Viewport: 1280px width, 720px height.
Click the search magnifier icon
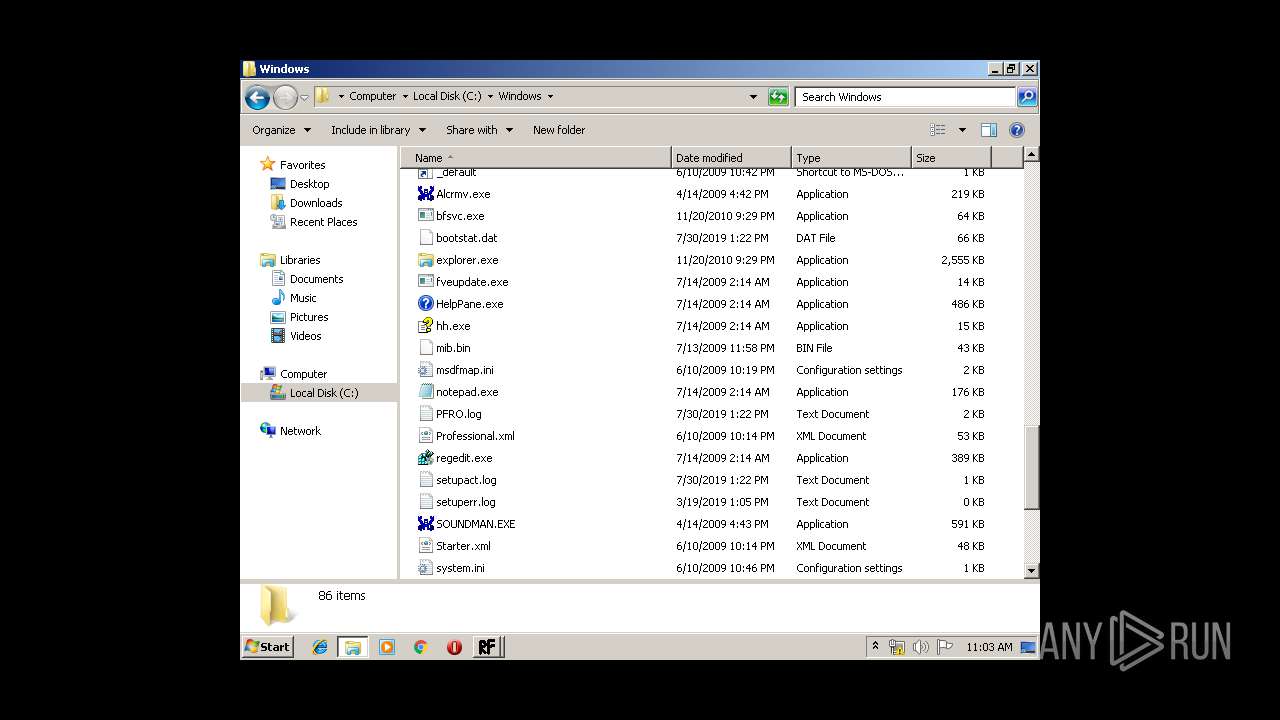[x=1026, y=97]
